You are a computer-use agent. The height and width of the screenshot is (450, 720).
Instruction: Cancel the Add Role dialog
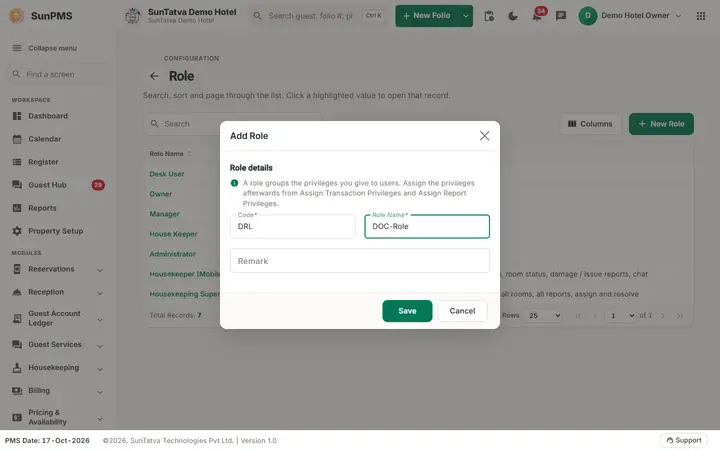pos(462,311)
